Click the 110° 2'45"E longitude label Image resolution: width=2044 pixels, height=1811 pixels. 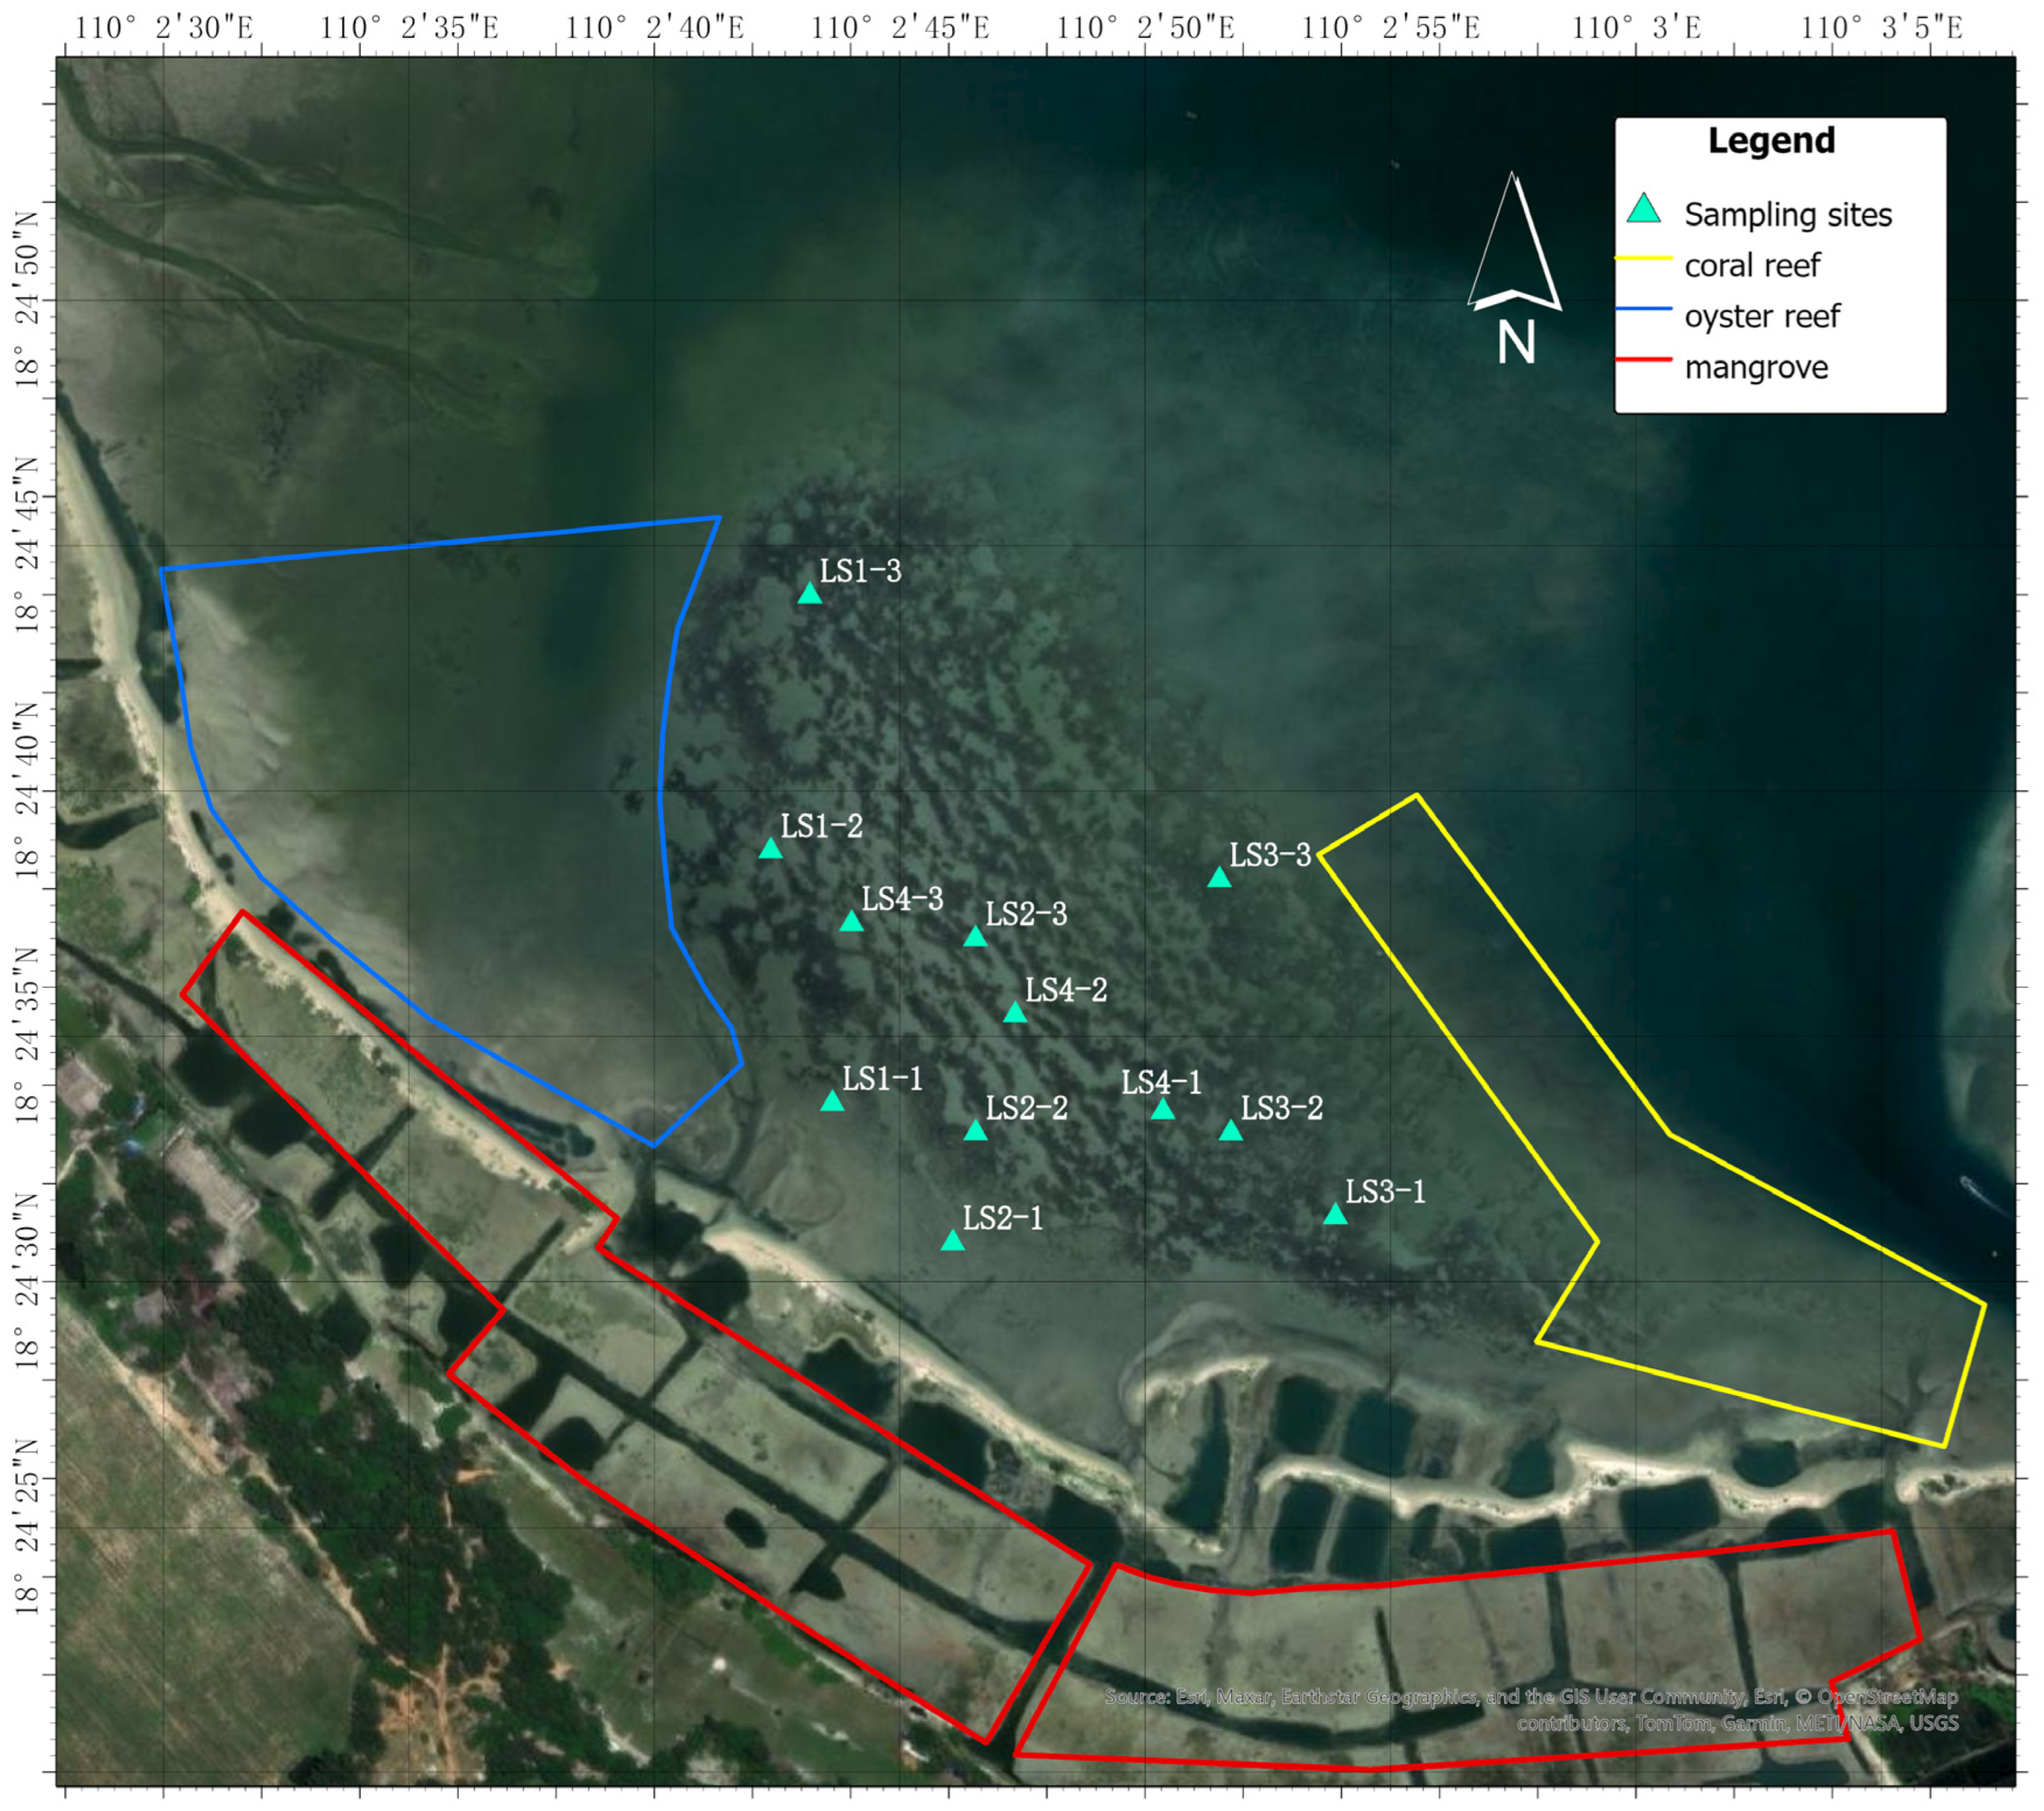coord(899,27)
